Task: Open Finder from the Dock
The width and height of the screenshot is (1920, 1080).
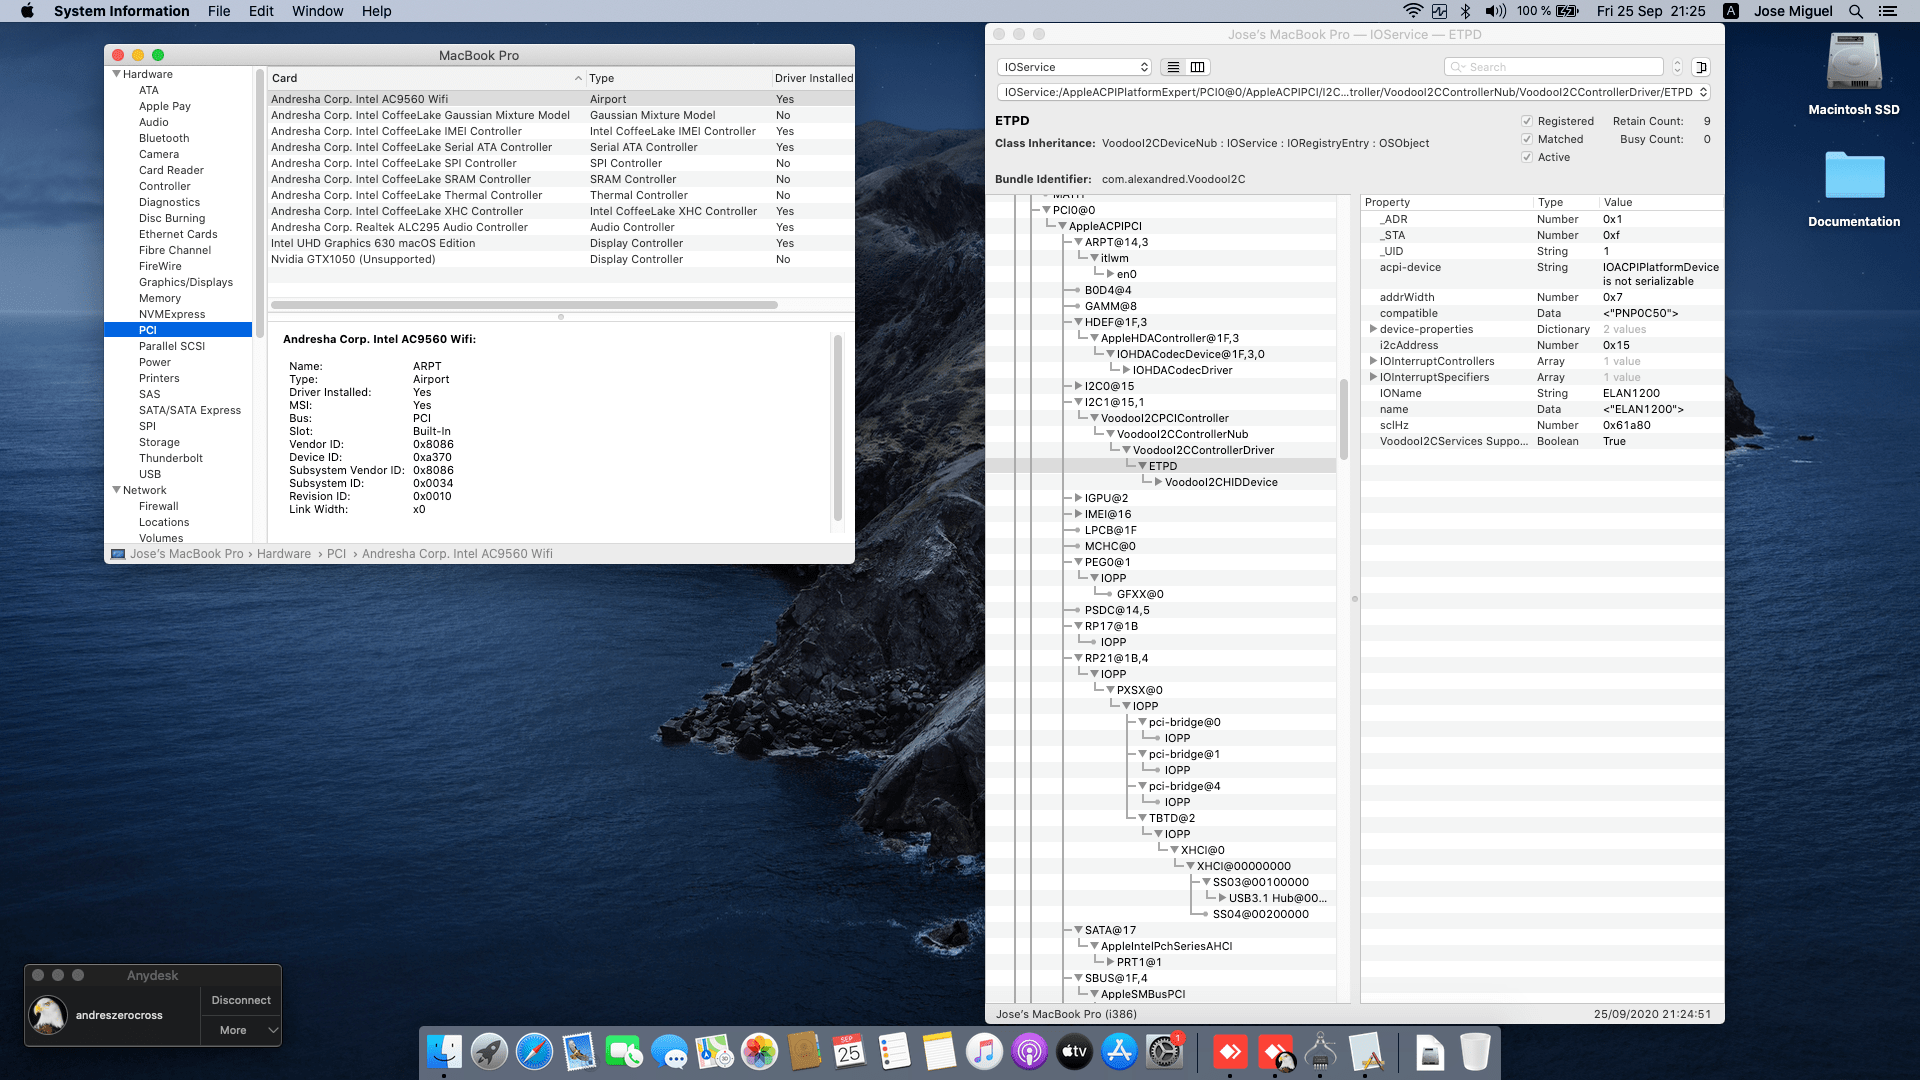Action: (444, 1052)
